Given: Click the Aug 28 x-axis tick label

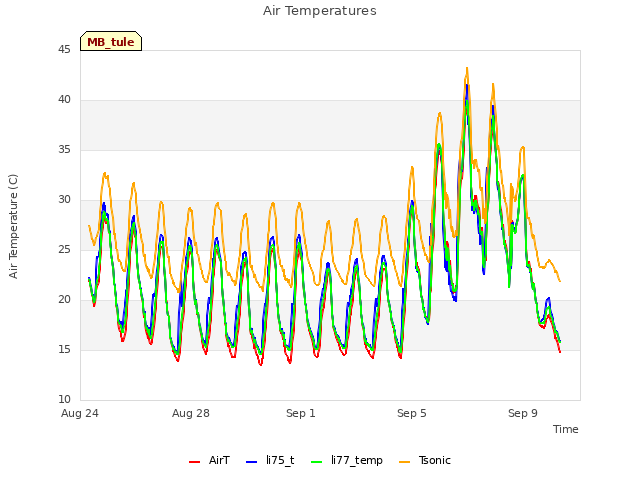Looking at the screenshot, I should click(191, 413).
